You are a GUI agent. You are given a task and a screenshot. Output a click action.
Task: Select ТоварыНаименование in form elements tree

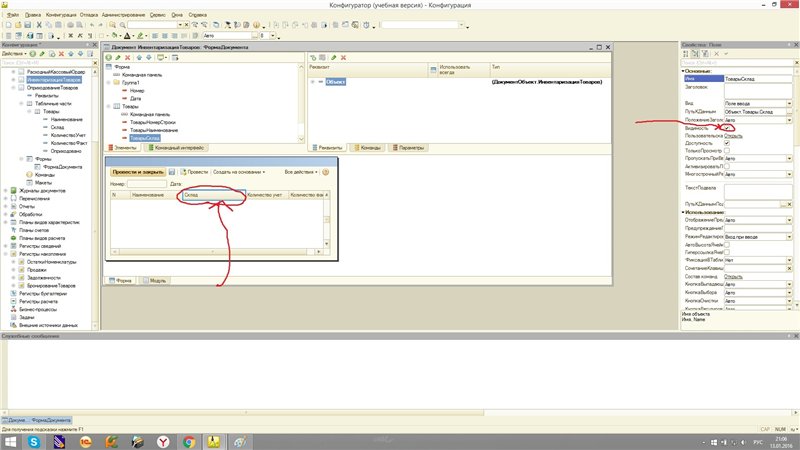(153, 130)
